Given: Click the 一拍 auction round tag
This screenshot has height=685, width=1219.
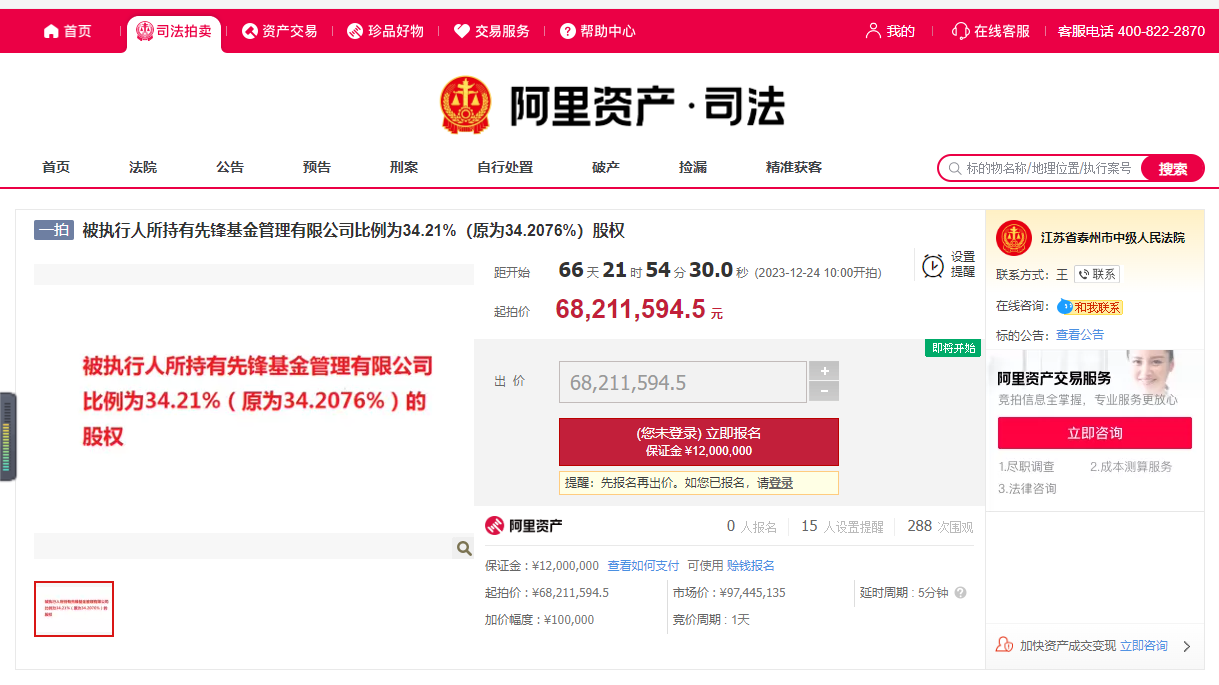Looking at the screenshot, I should click(x=54, y=231).
